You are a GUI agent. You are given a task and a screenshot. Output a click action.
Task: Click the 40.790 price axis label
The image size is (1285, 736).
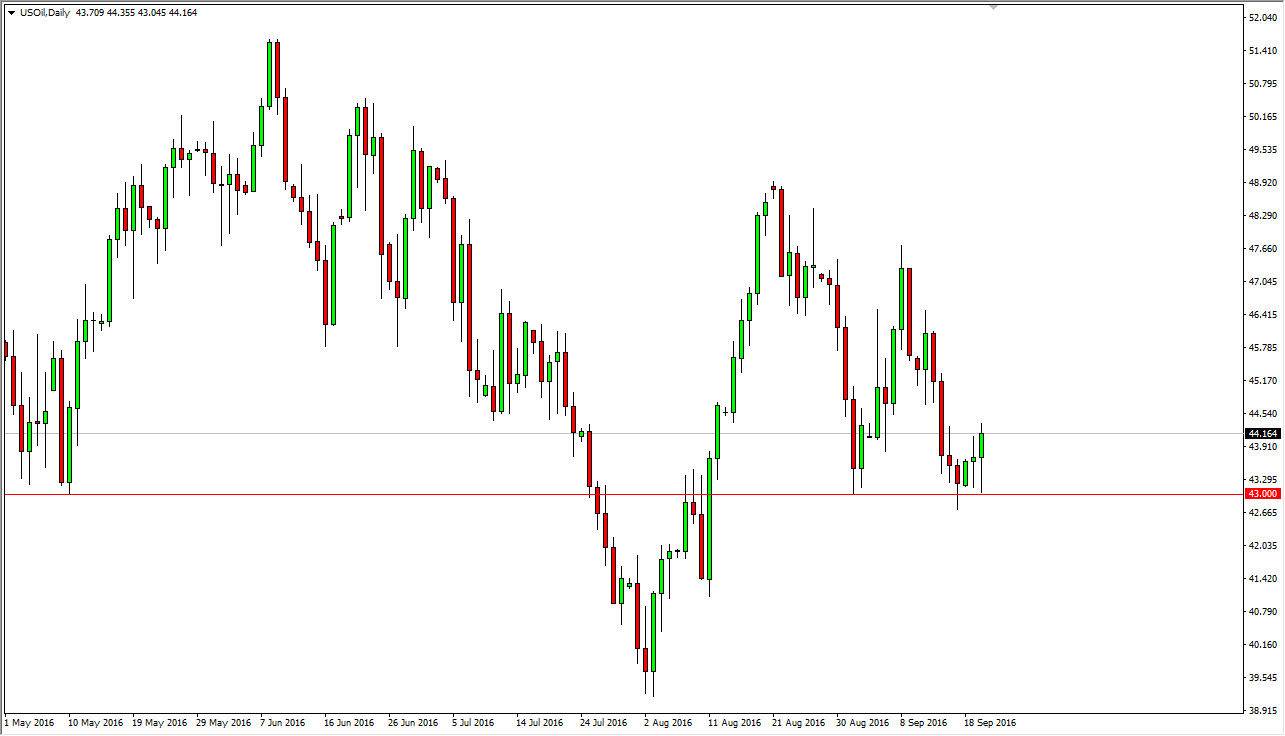1264,612
